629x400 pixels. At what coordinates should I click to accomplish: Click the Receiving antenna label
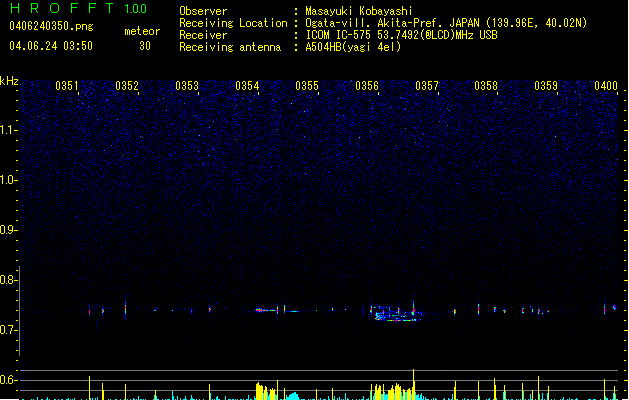coord(230,47)
